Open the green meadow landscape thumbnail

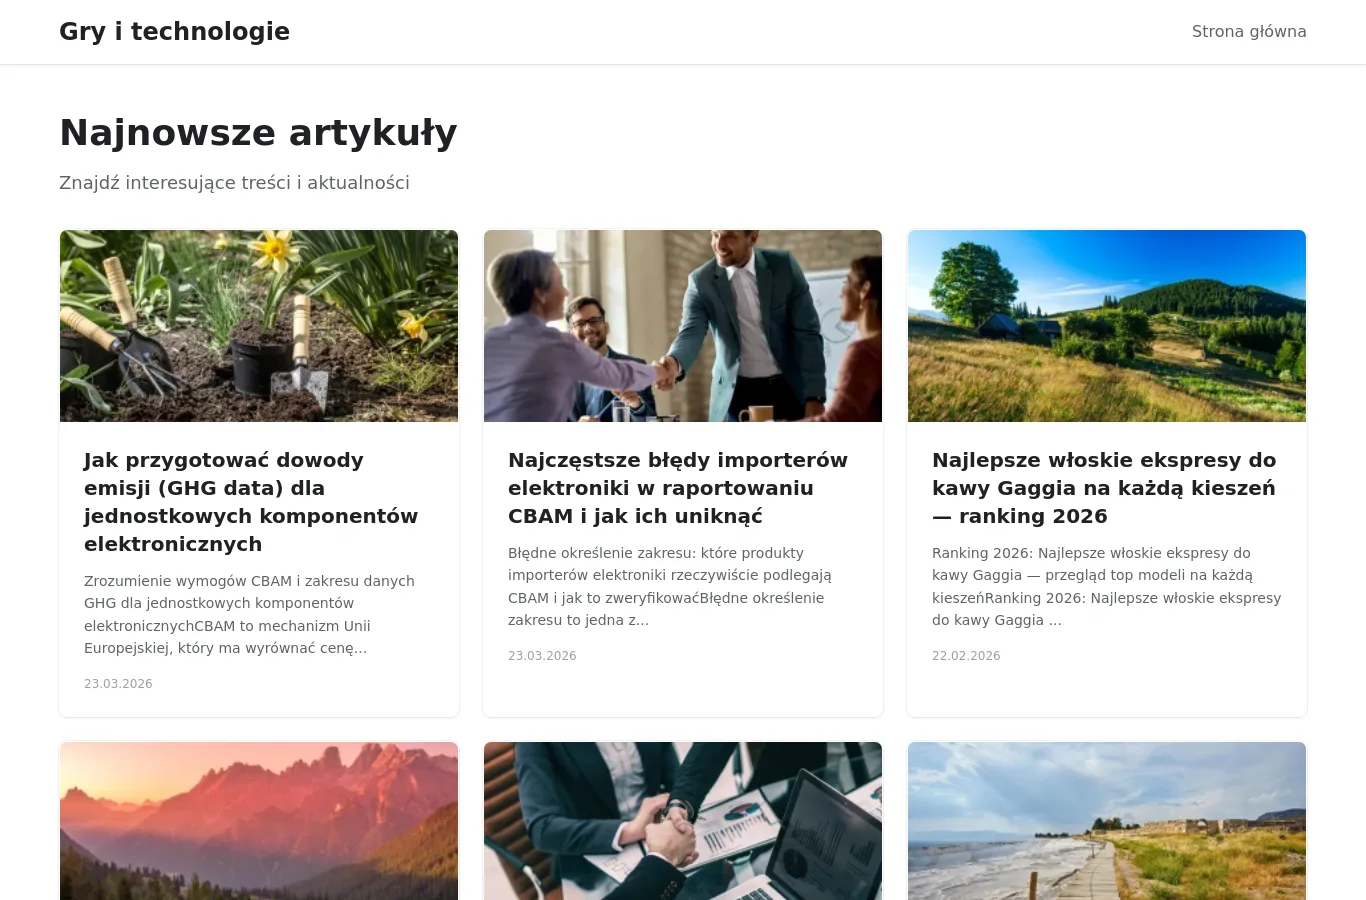[1107, 326]
